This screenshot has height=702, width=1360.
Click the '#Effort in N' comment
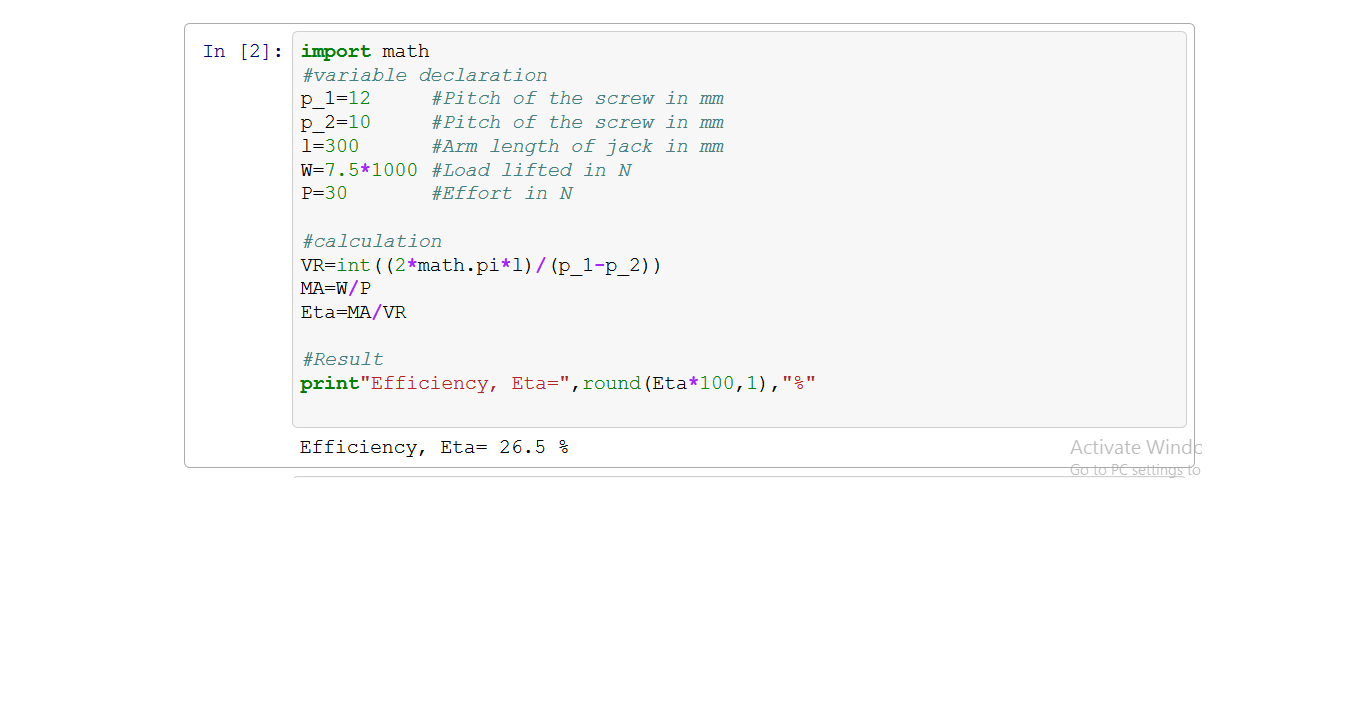click(x=502, y=194)
